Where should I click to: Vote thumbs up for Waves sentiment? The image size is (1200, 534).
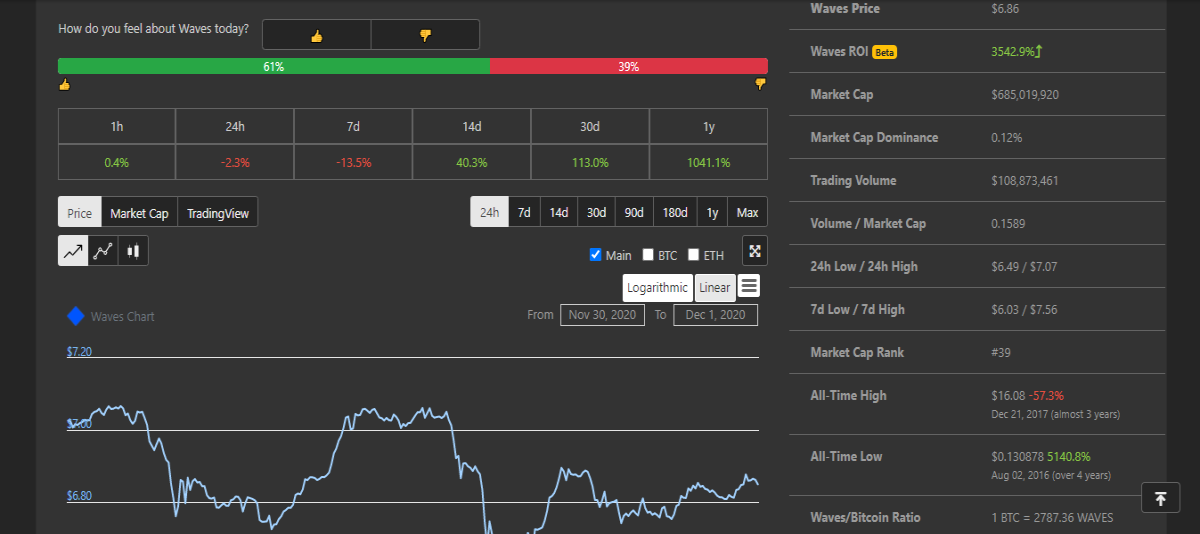click(x=316, y=35)
